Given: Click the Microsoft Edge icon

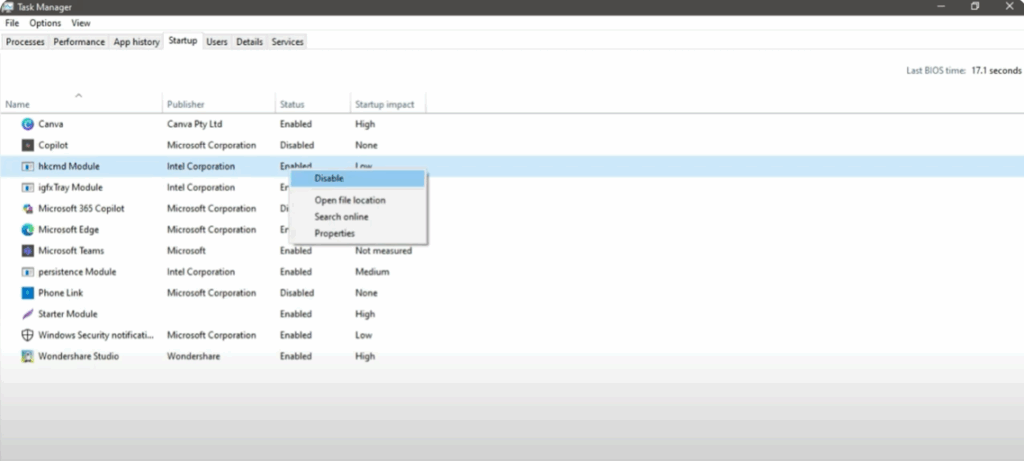Looking at the screenshot, I should [x=27, y=230].
